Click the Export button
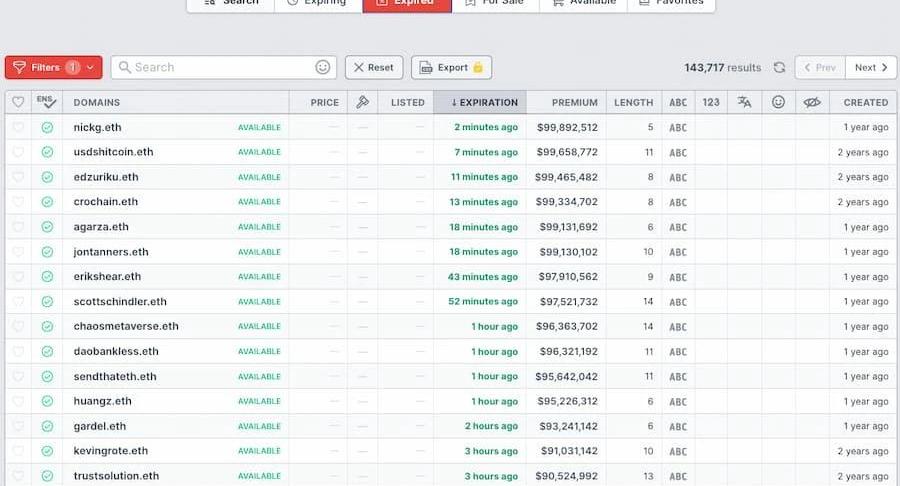900x486 pixels. point(451,67)
